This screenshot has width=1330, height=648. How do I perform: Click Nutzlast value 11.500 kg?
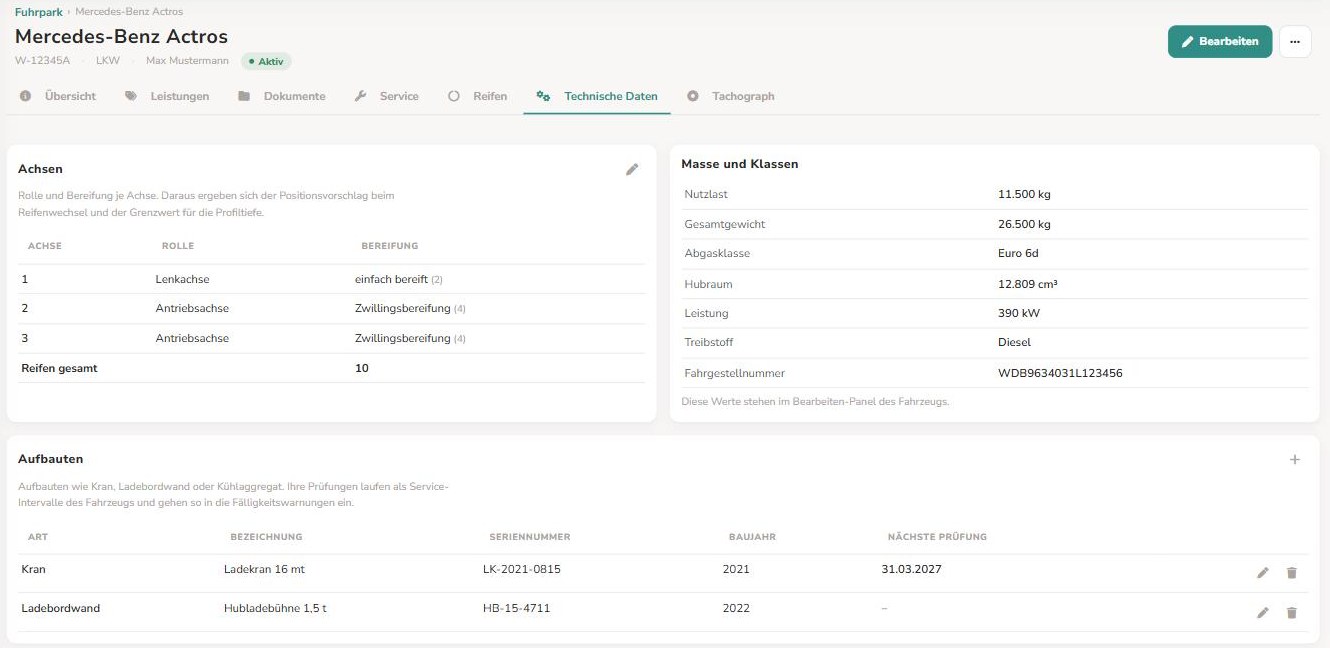[x=1024, y=194]
